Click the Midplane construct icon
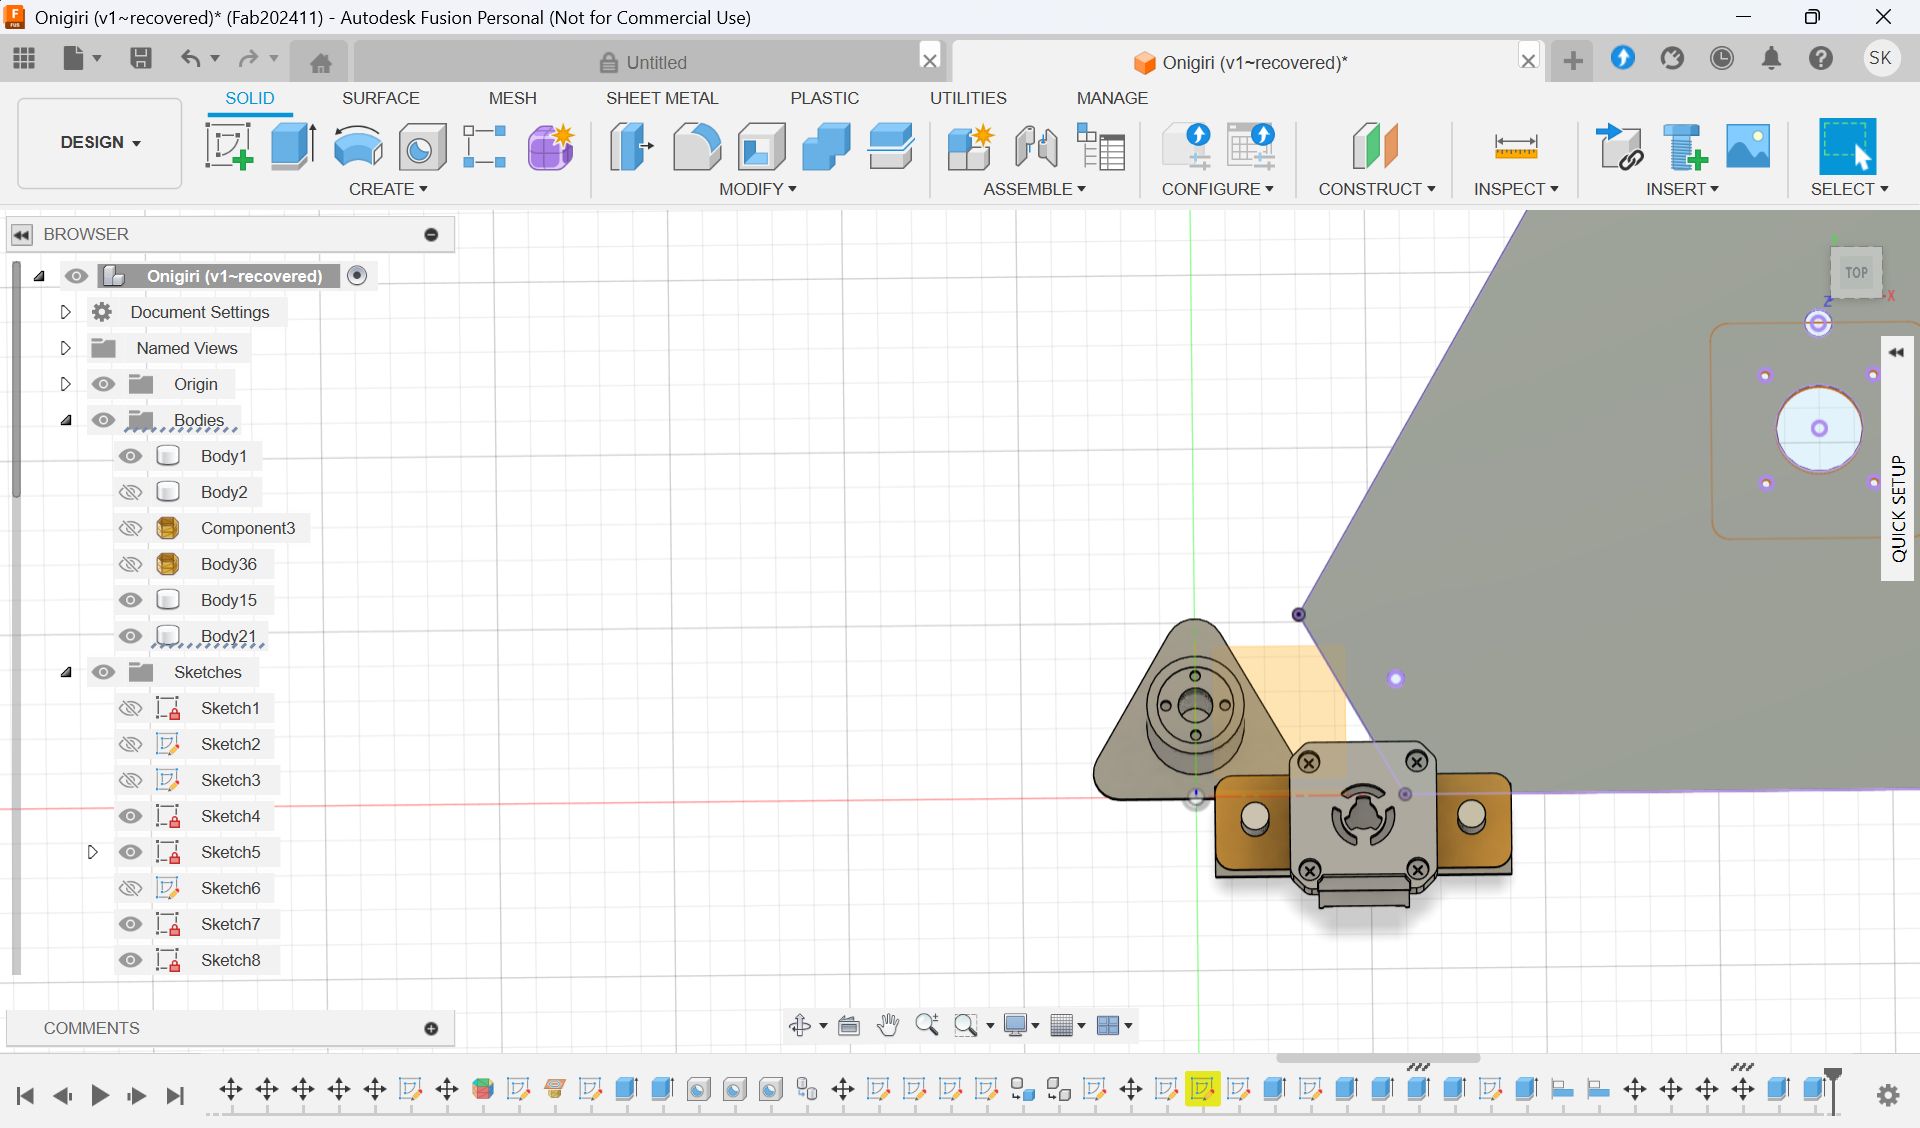The width and height of the screenshot is (1920, 1128). tap(1375, 146)
